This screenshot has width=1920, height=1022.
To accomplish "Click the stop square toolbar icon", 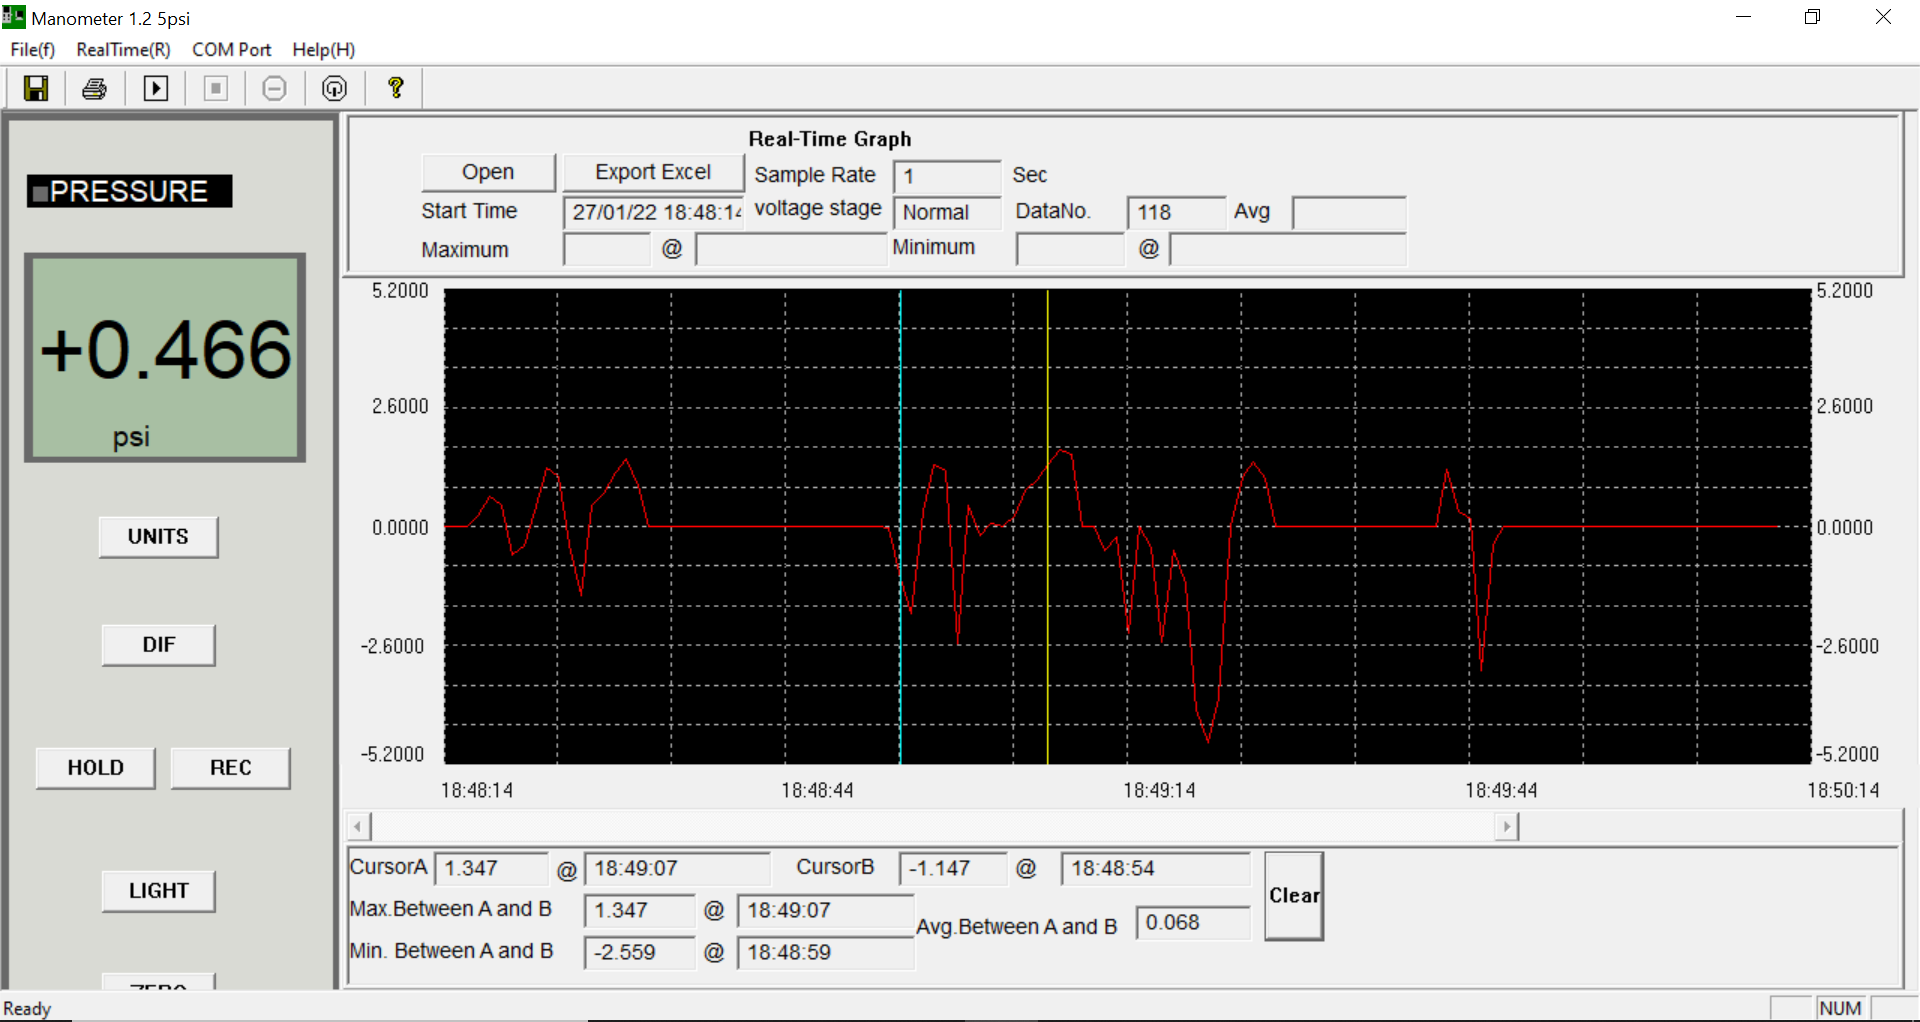I will click(216, 89).
